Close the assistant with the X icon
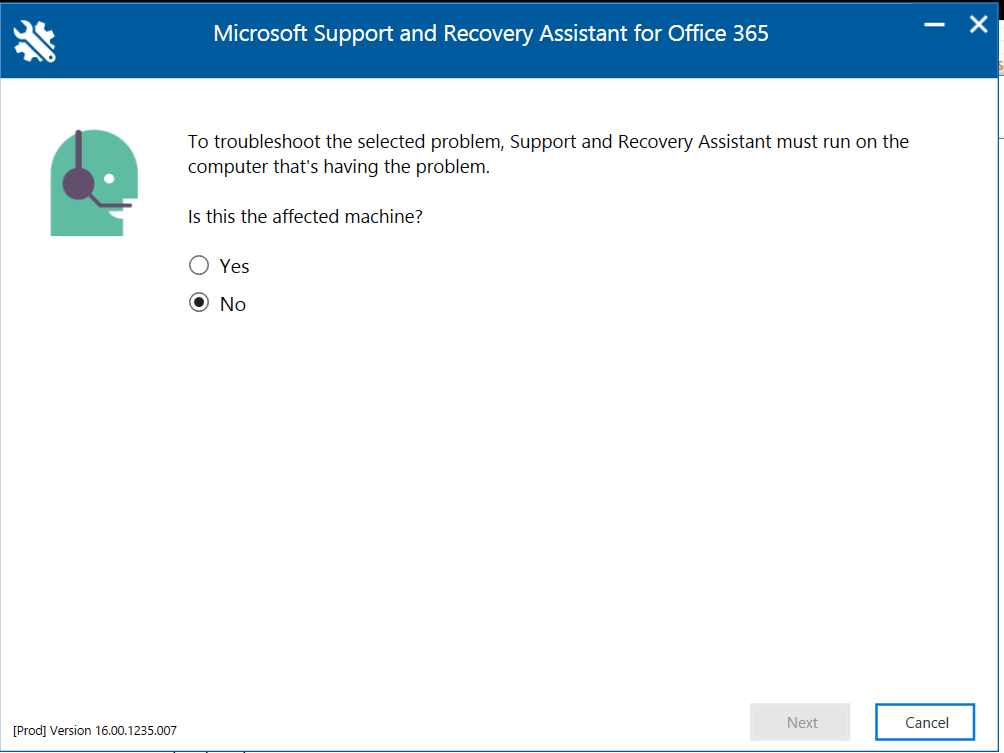Image resolution: width=1004 pixels, height=753 pixels. pos(978,25)
